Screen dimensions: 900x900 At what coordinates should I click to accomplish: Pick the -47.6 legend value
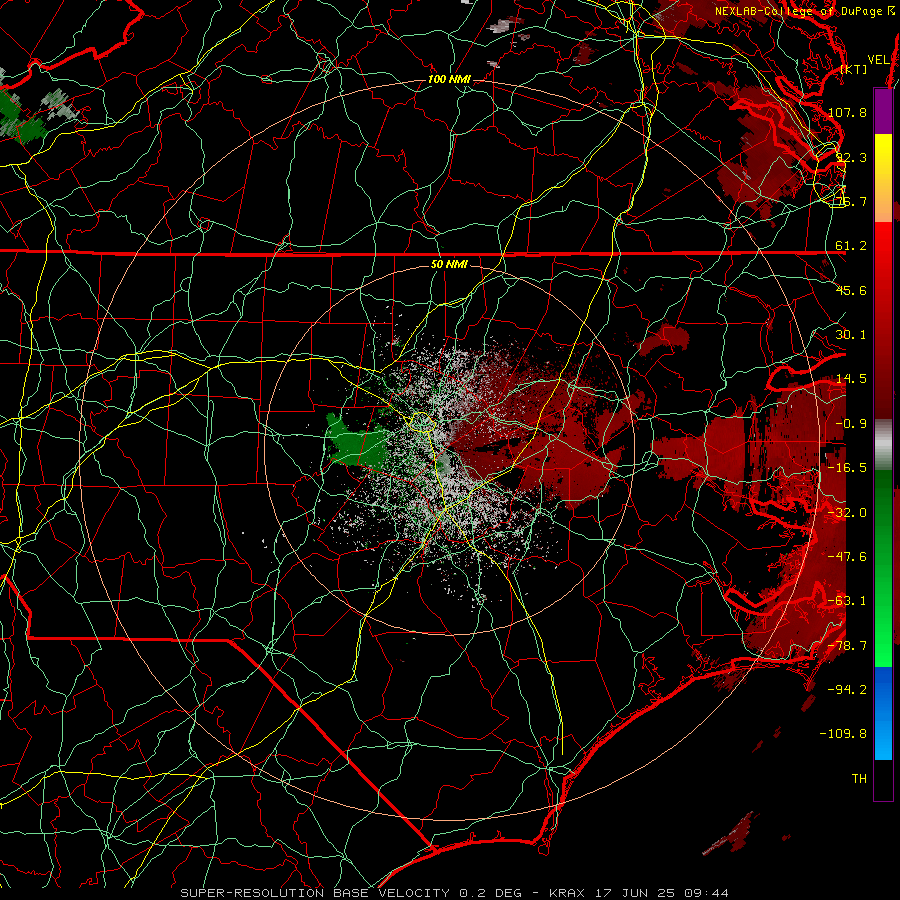point(847,557)
